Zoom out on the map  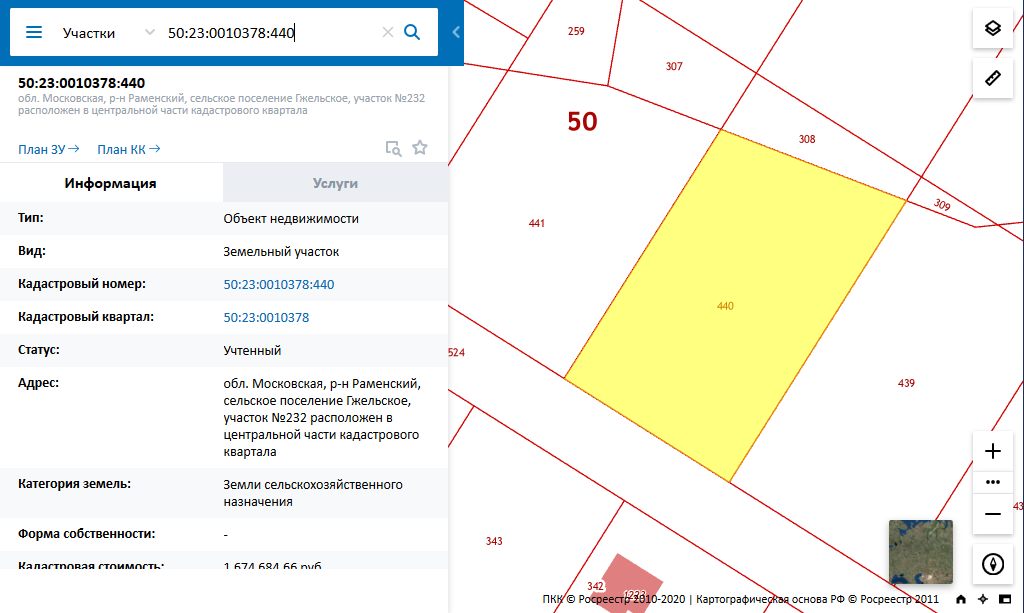pyautogui.click(x=992, y=514)
